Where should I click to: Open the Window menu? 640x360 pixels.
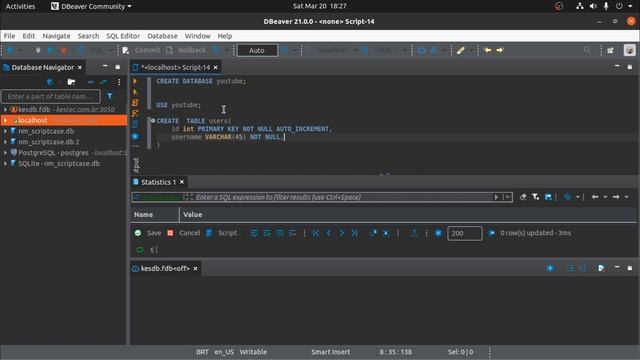(x=198, y=36)
